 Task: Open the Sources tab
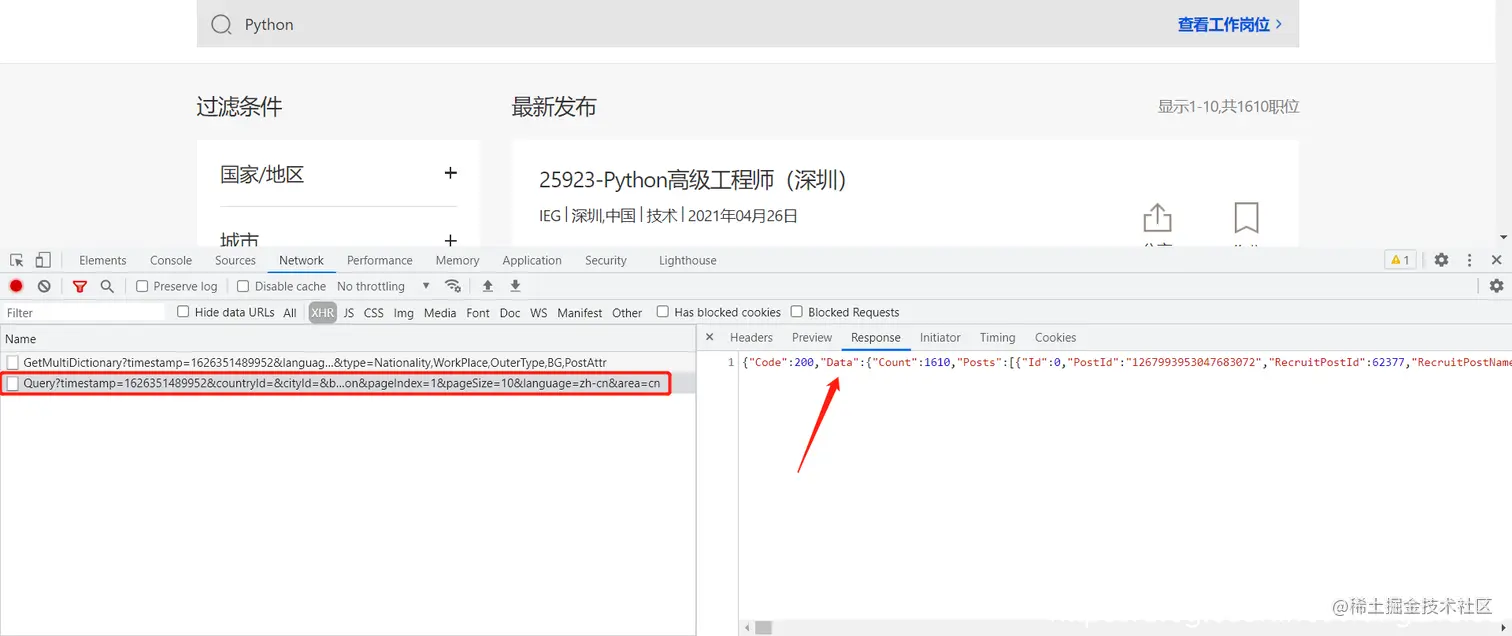tap(236, 260)
